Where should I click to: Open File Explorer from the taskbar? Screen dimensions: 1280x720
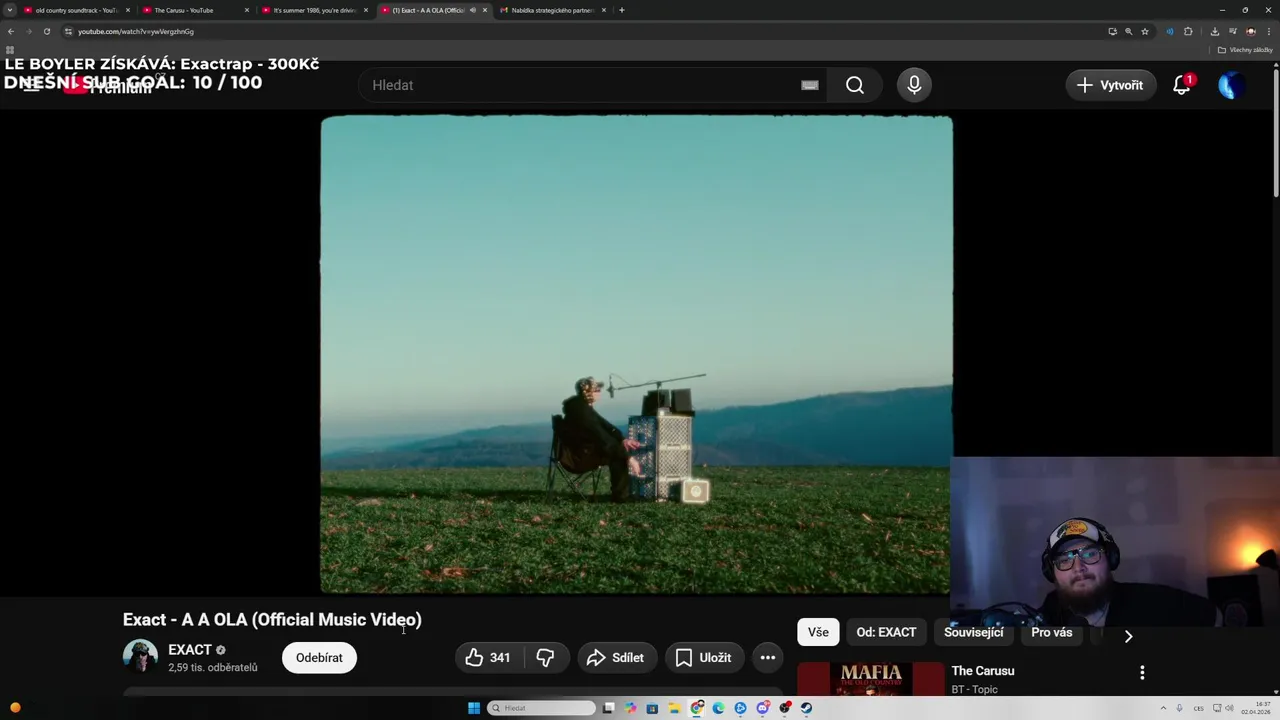coord(675,708)
